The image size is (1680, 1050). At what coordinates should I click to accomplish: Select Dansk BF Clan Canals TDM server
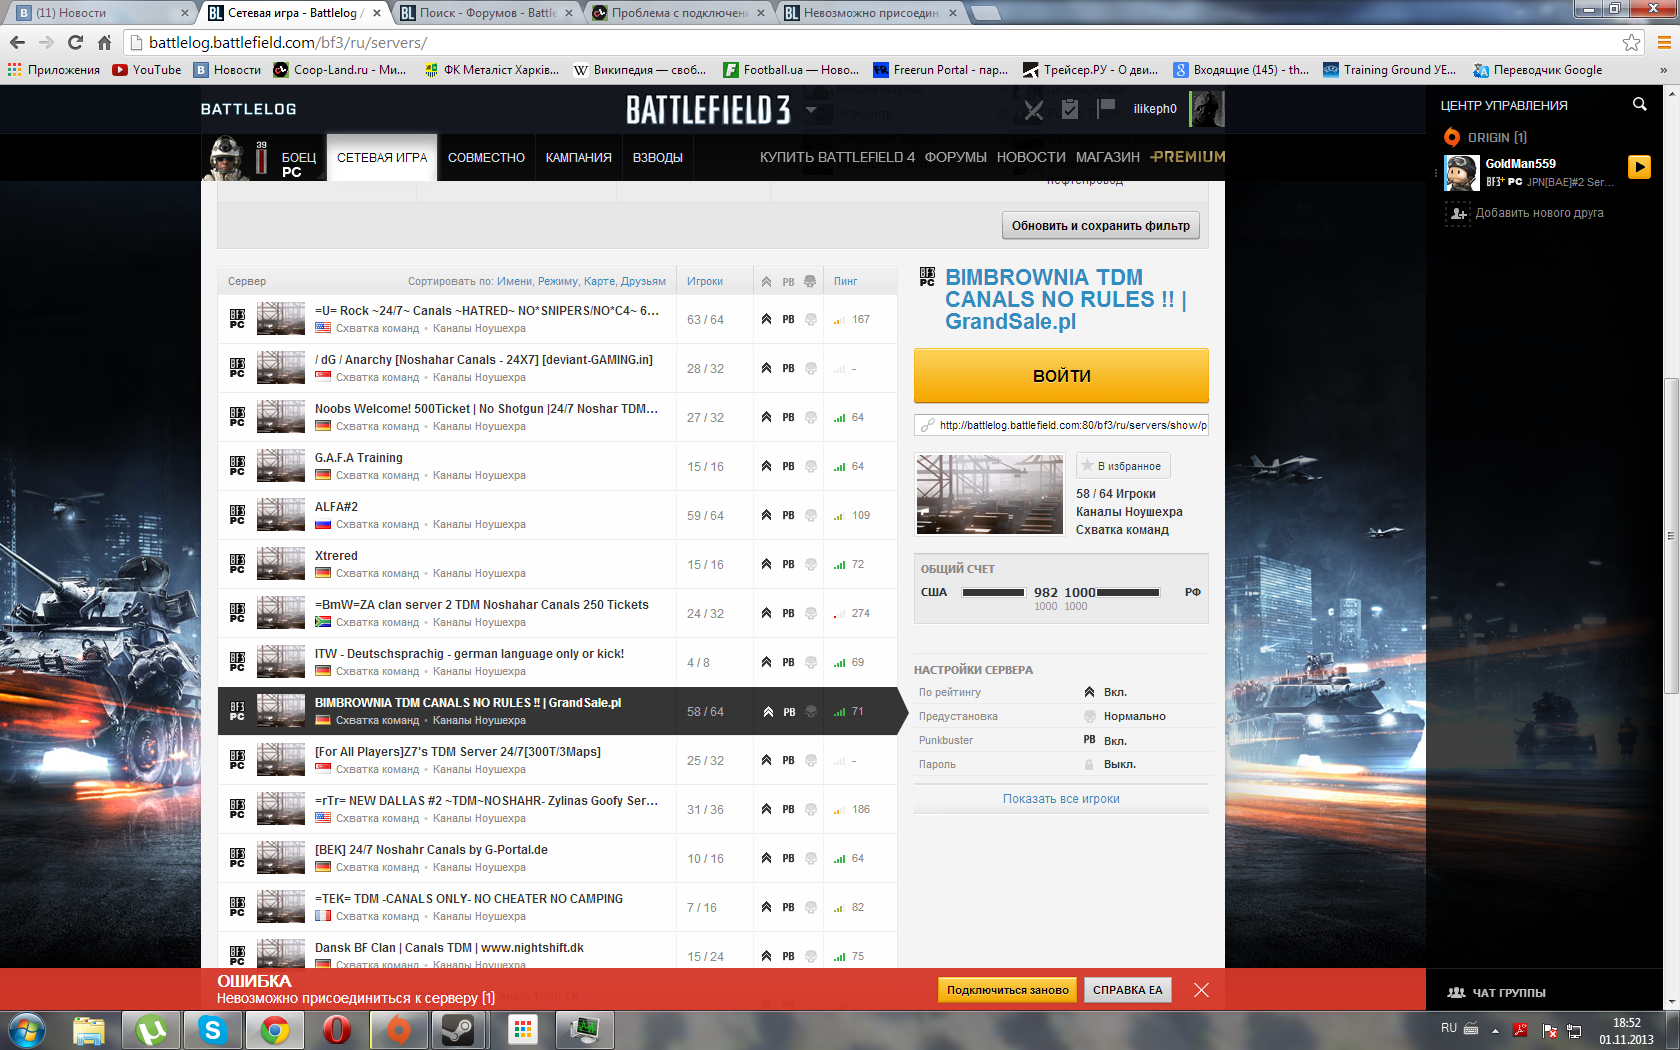(x=557, y=950)
